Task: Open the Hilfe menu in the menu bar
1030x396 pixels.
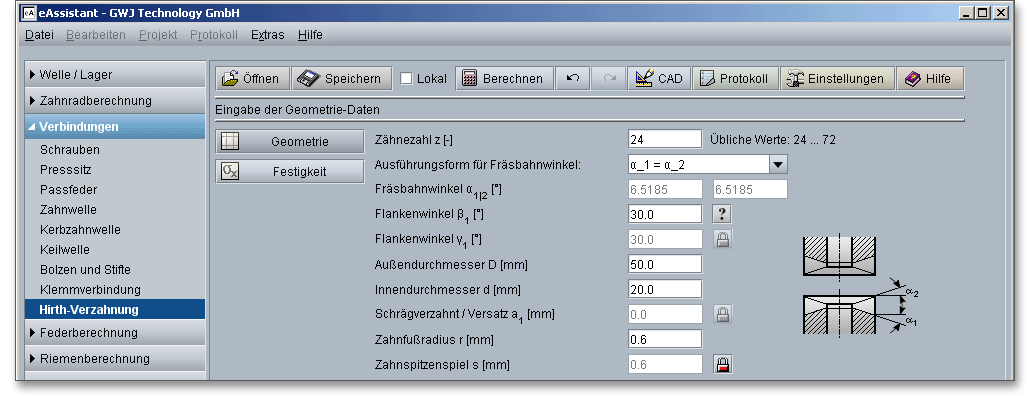Action: tap(310, 35)
